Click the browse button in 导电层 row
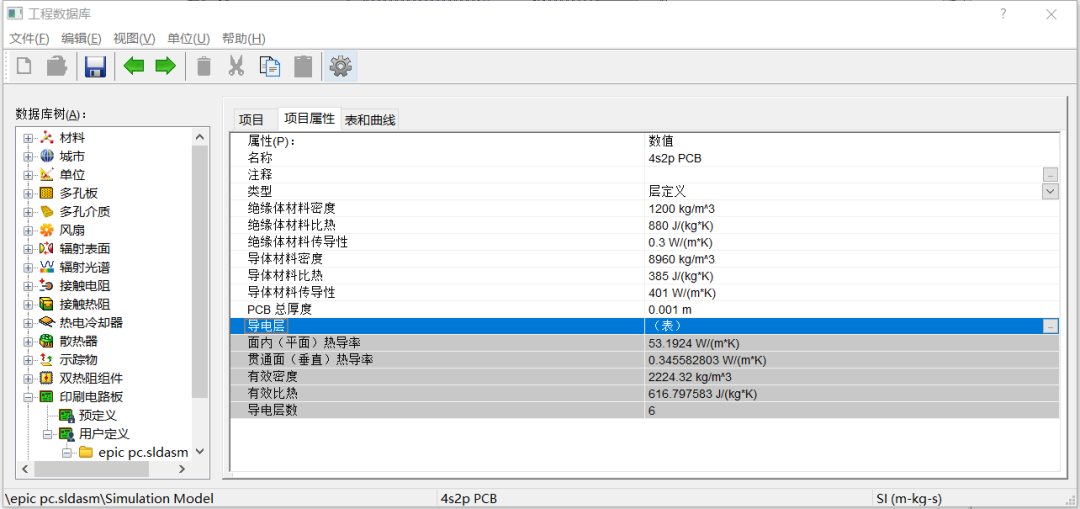Image resolution: width=1080 pixels, height=509 pixels. click(x=1050, y=326)
